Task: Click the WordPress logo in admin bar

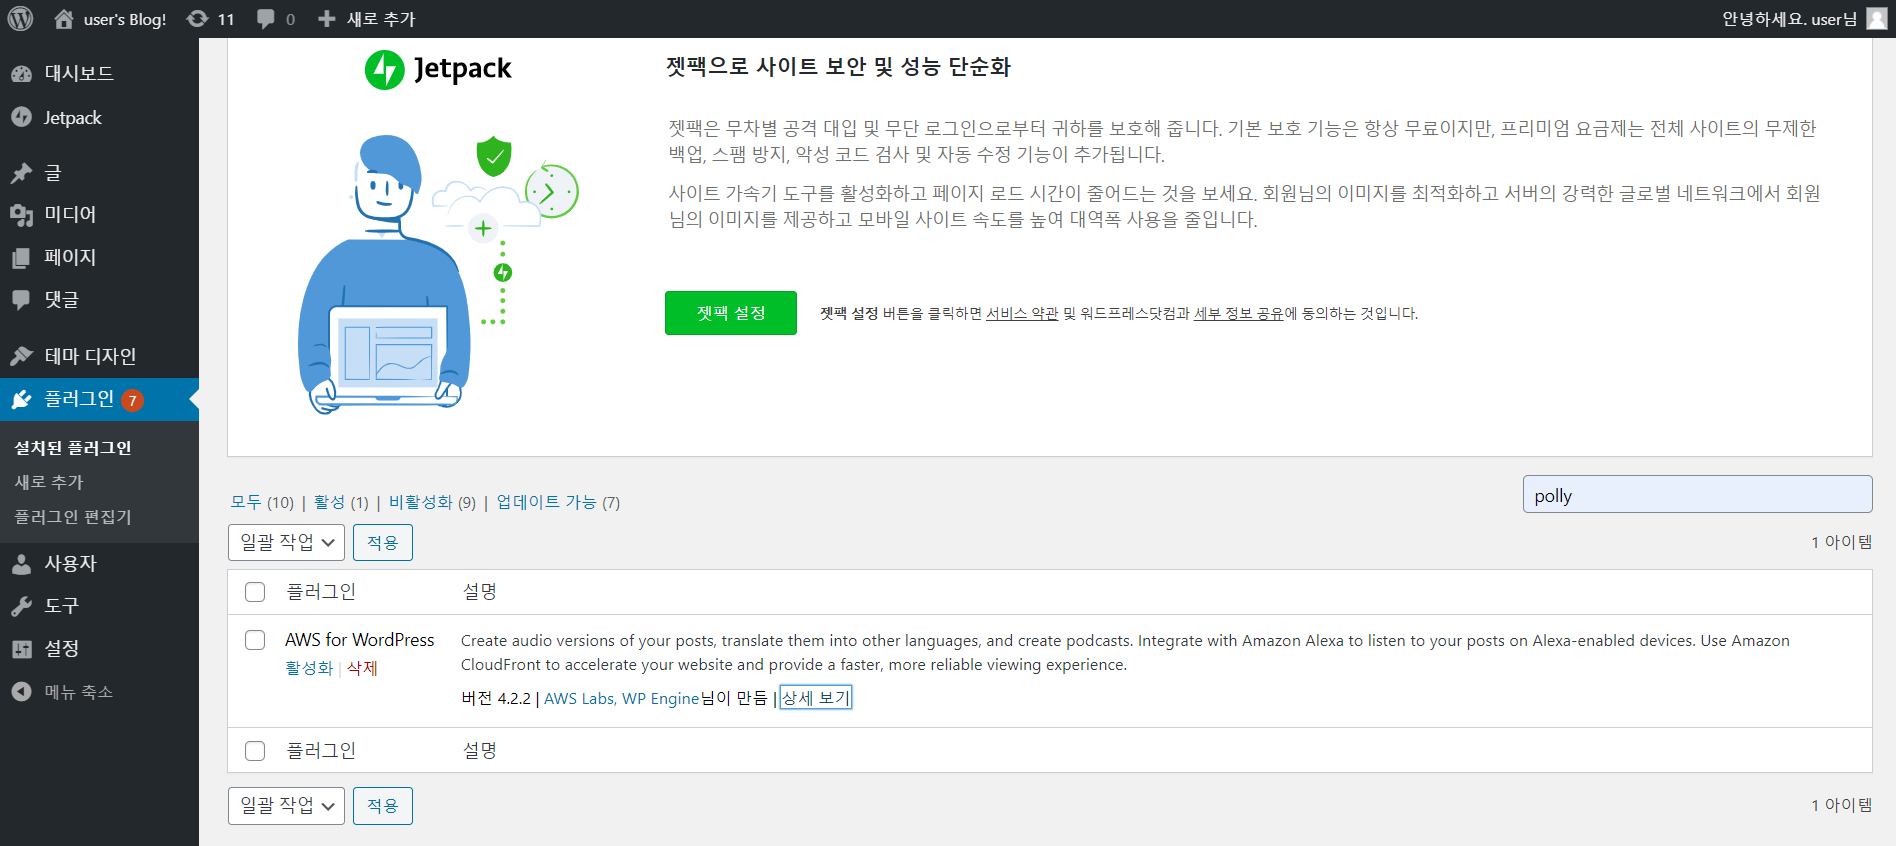Action: pyautogui.click(x=20, y=19)
